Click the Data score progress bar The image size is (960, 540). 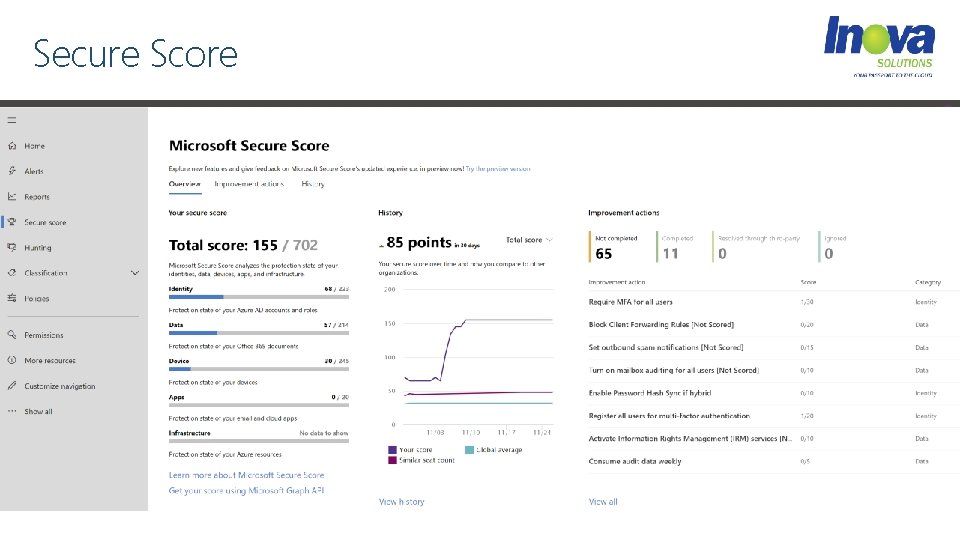click(258, 333)
